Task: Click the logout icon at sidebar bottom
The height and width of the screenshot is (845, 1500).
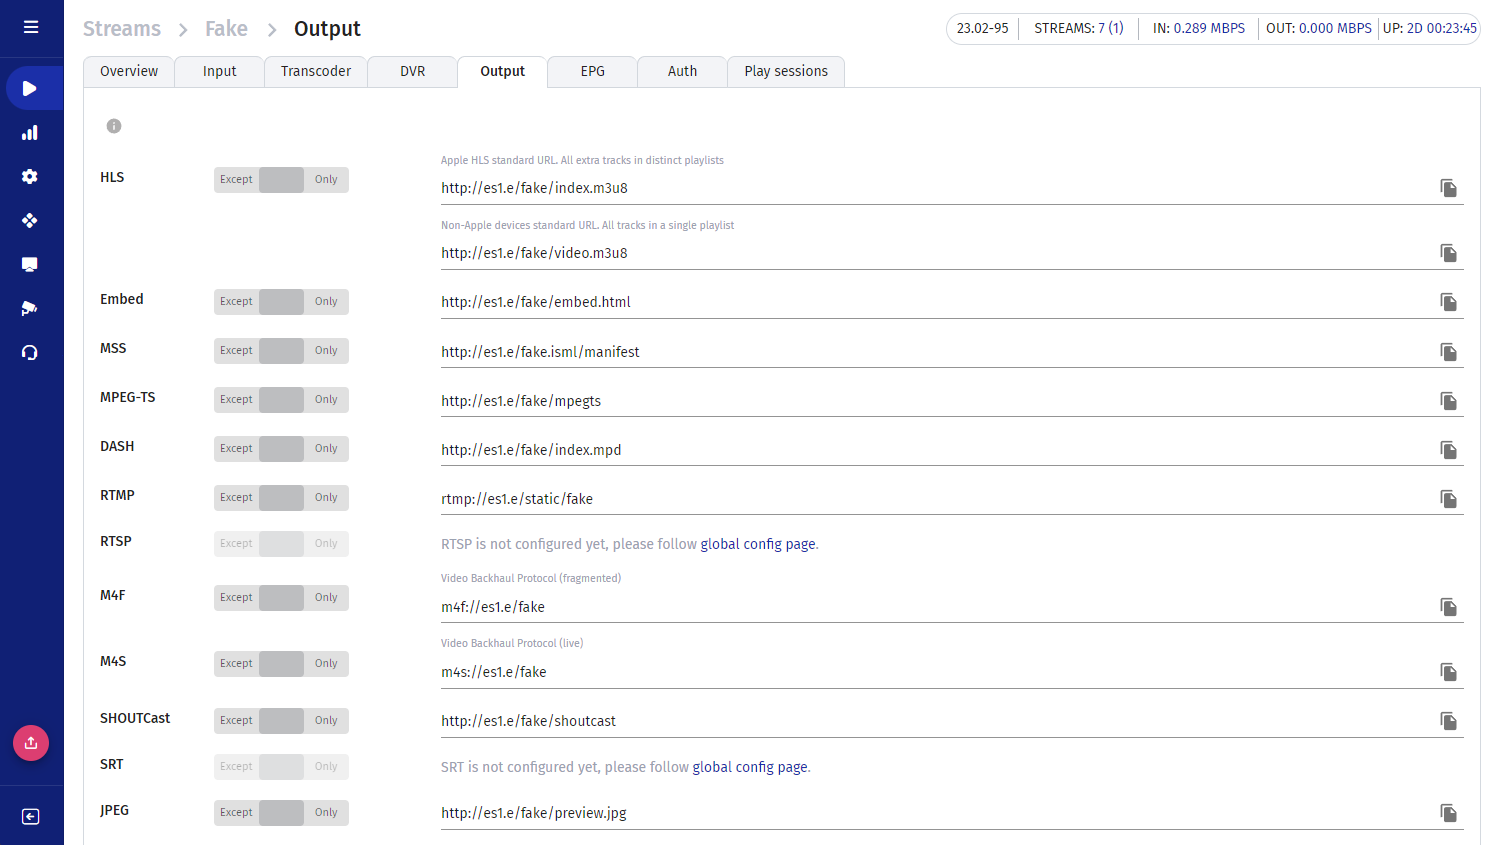Action: [x=31, y=817]
